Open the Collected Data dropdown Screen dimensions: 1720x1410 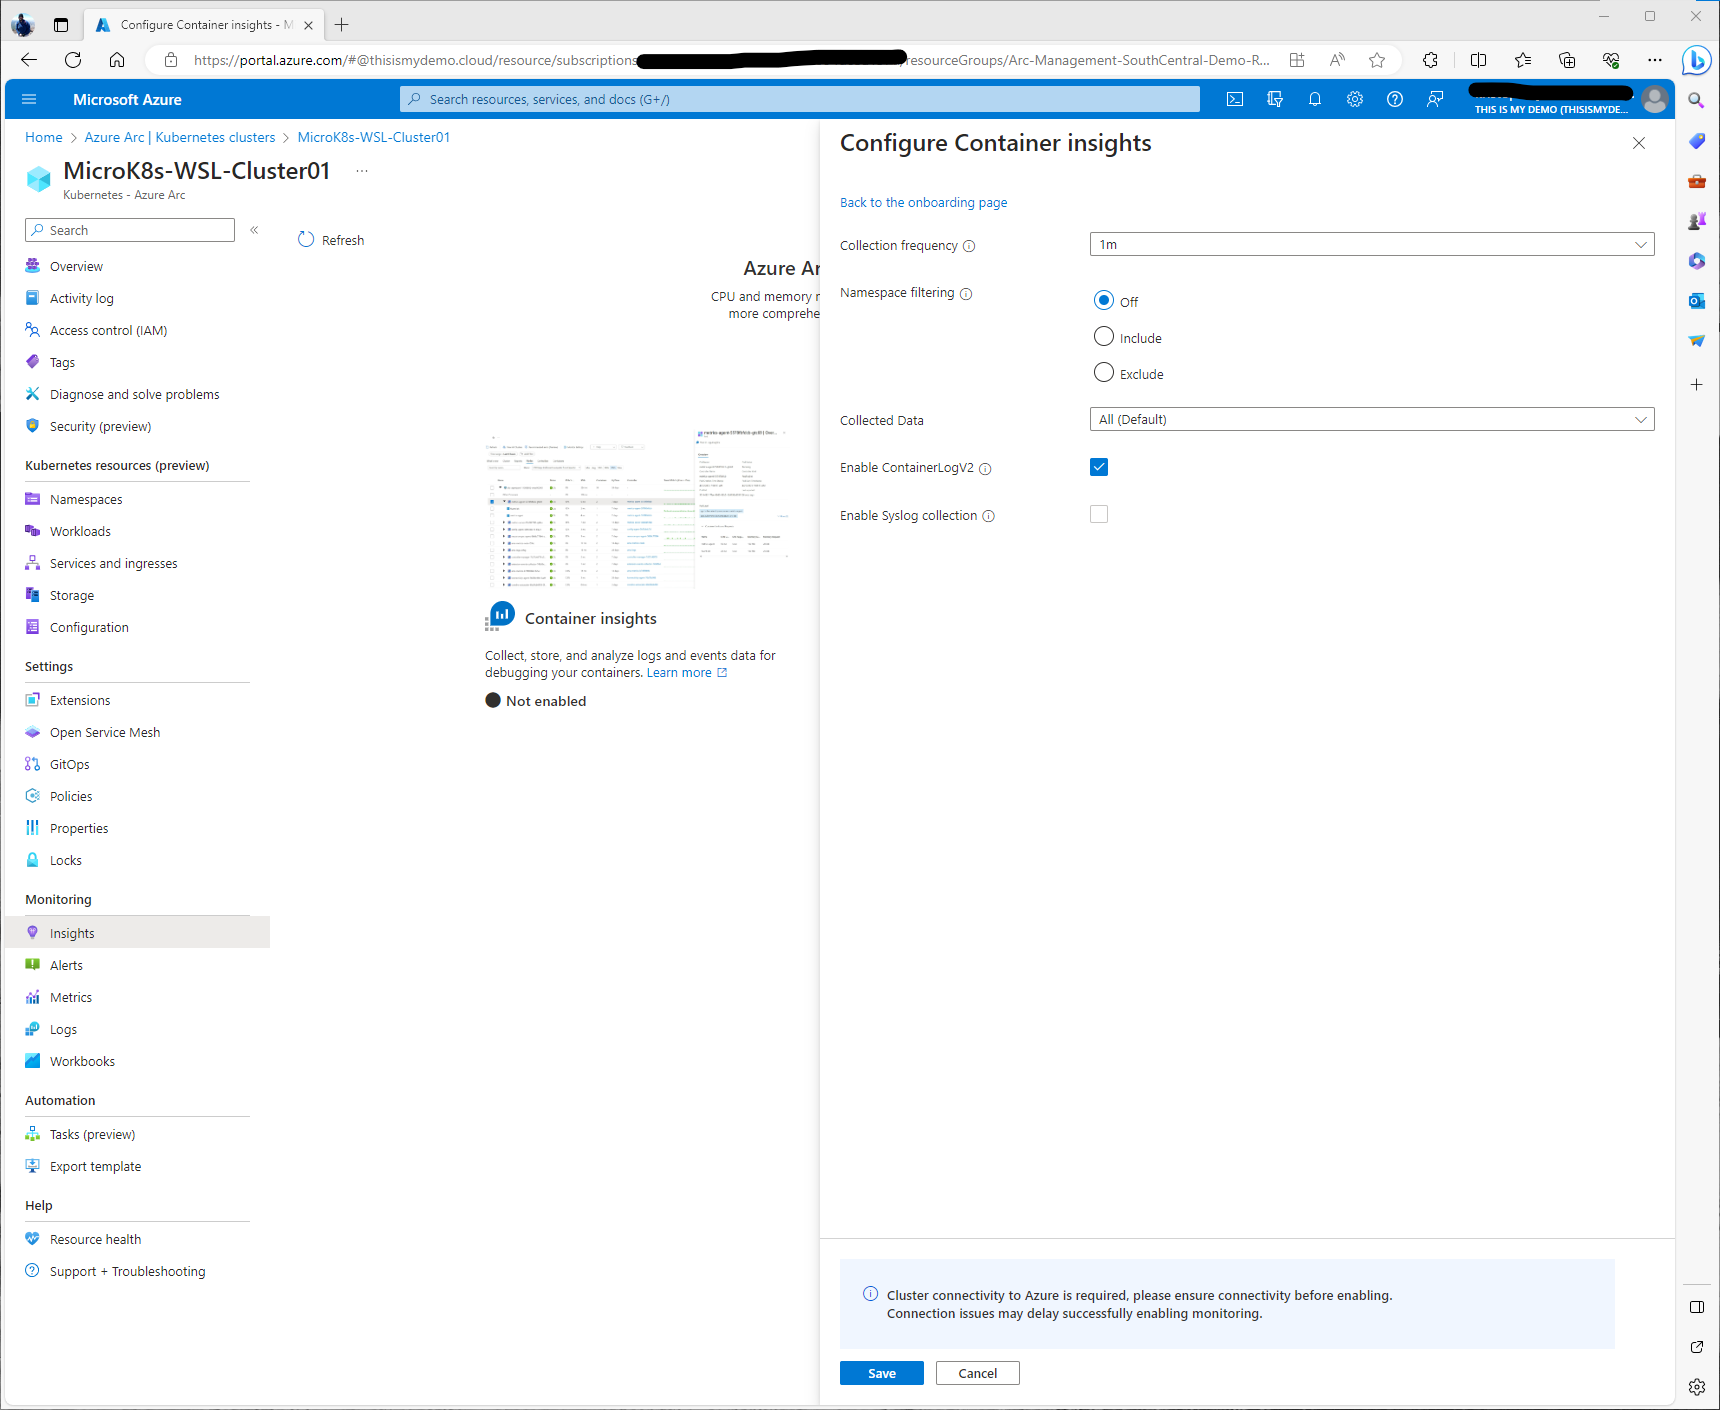[1371, 420]
